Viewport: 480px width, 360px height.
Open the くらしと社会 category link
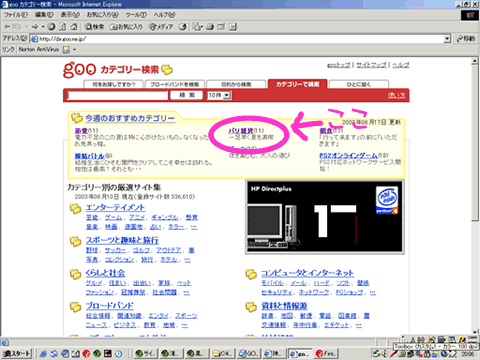tap(105, 273)
